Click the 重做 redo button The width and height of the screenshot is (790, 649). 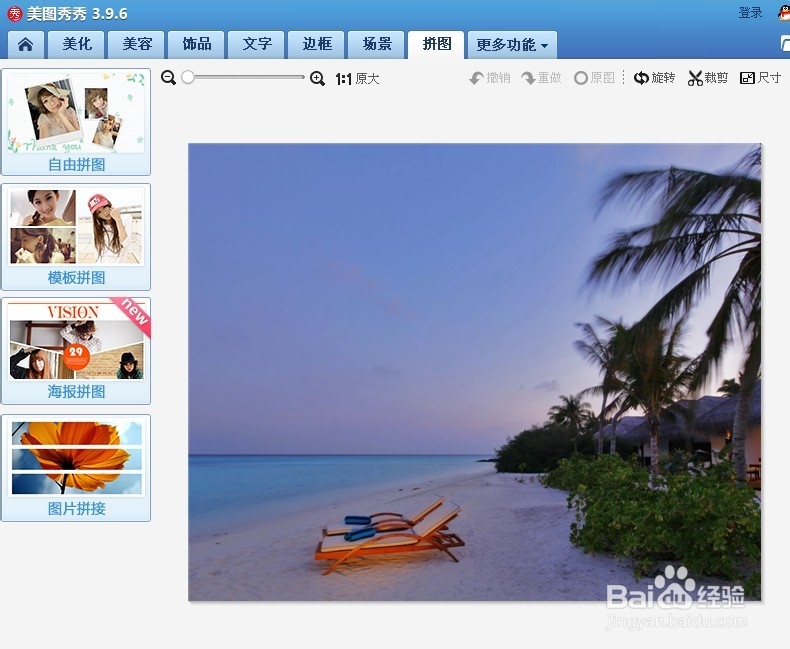541,78
